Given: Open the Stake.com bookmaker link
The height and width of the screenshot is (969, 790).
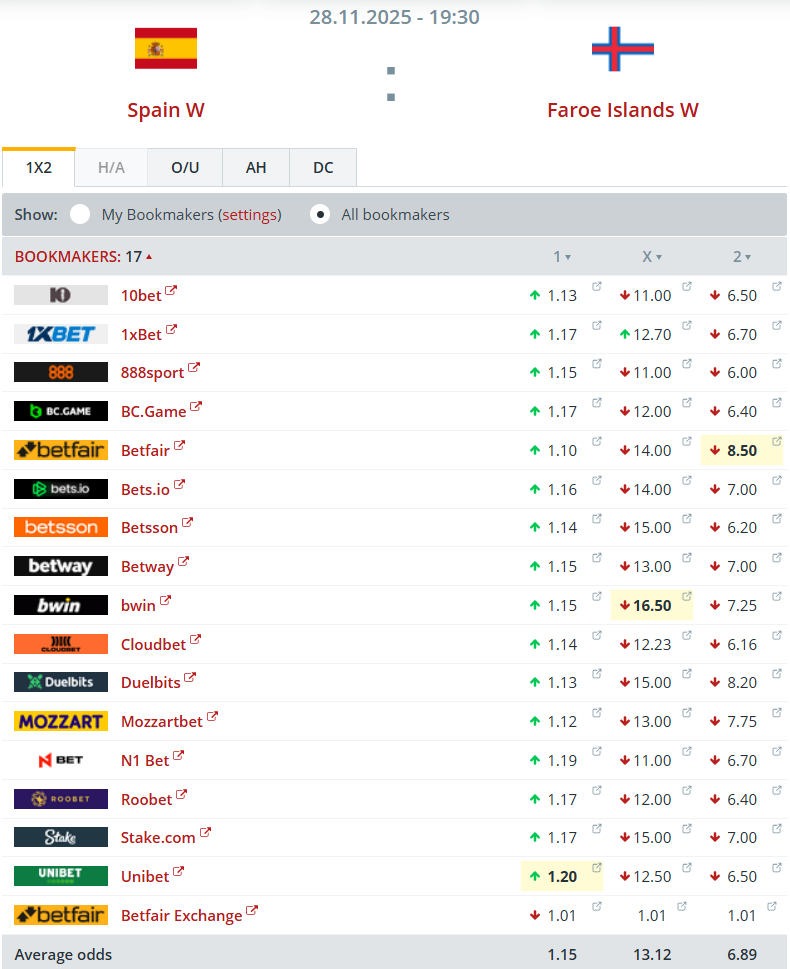Looking at the screenshot, I should coord(157,837).
